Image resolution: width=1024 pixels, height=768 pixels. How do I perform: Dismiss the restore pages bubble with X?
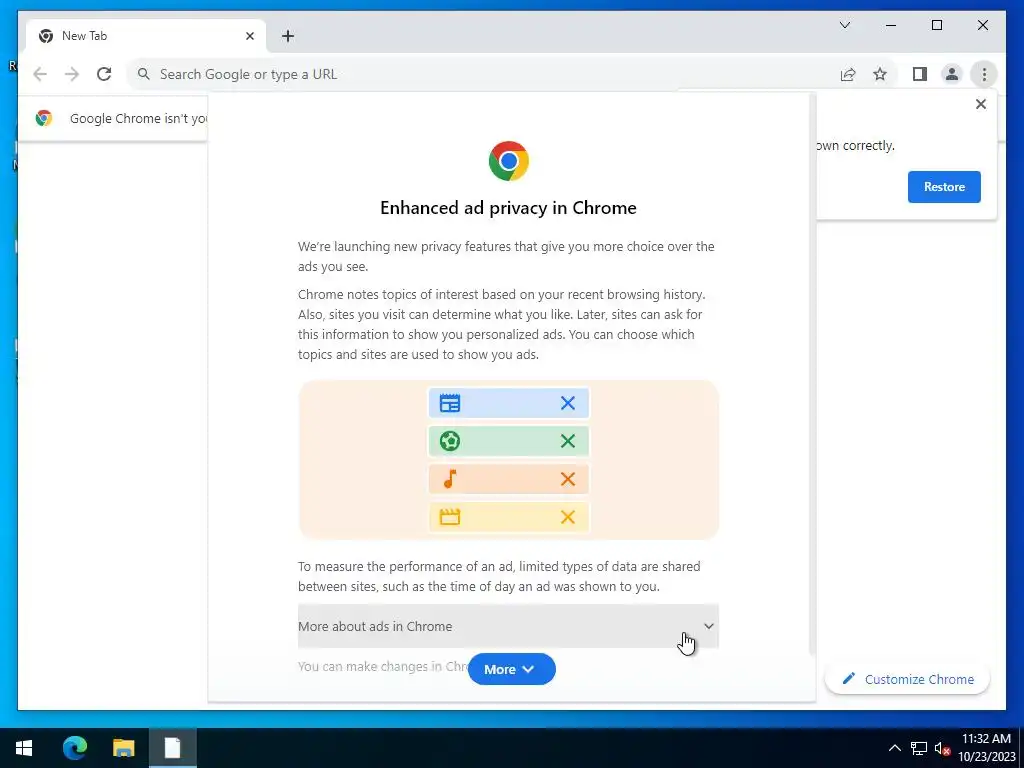point(980,104)
